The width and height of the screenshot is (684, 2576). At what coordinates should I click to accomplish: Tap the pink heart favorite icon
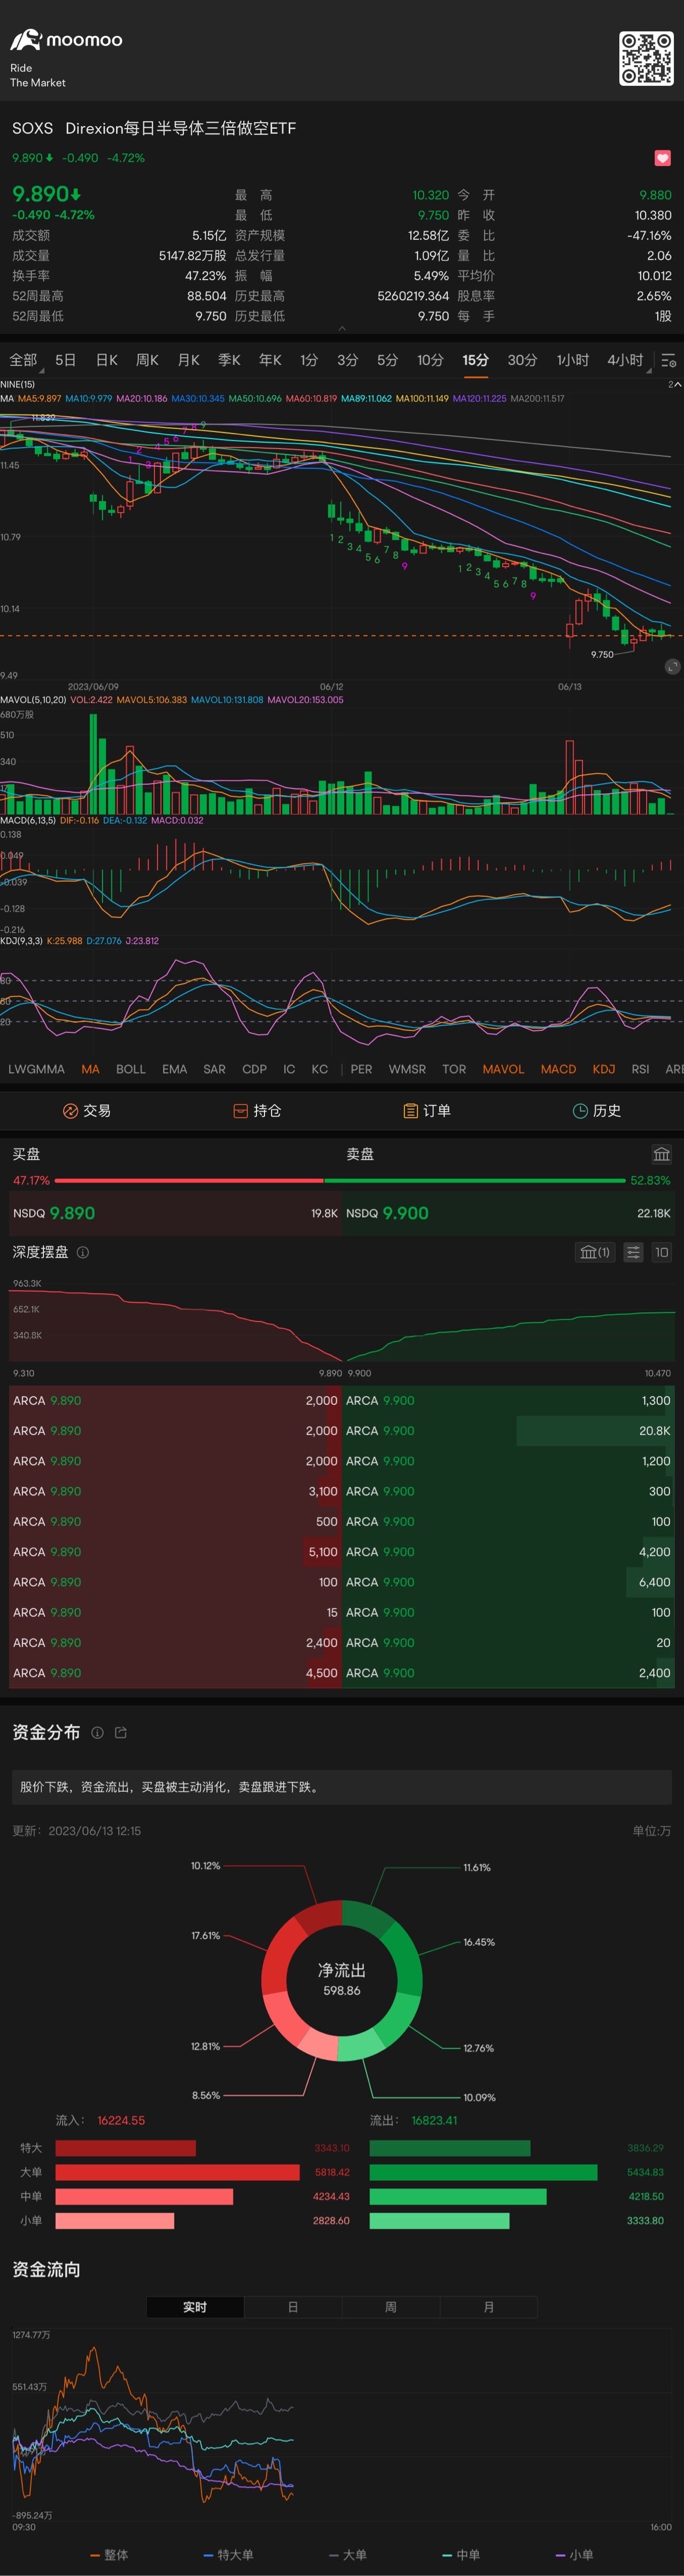pos(662,158)
